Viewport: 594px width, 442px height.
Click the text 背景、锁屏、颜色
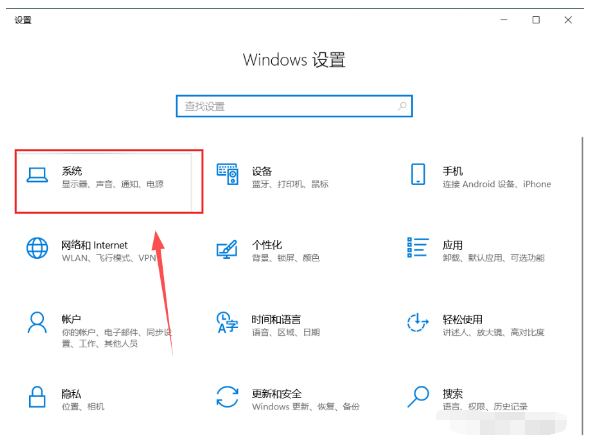(x=286, y=258)
